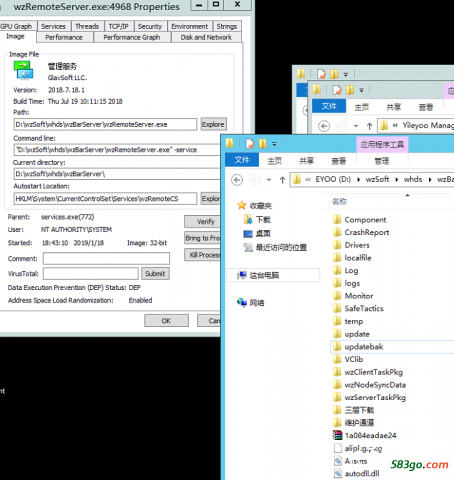Sort by the name column header

coord(339,201)
